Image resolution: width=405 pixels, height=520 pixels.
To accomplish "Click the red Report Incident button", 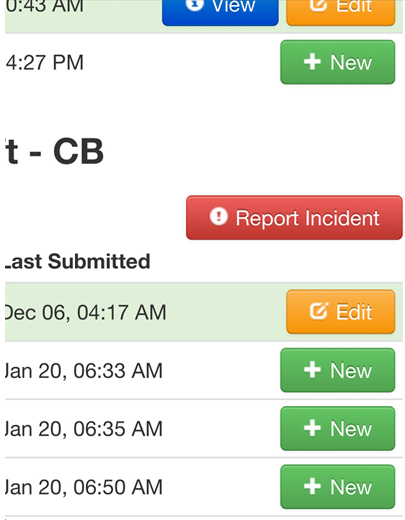I will pos(294,218).
